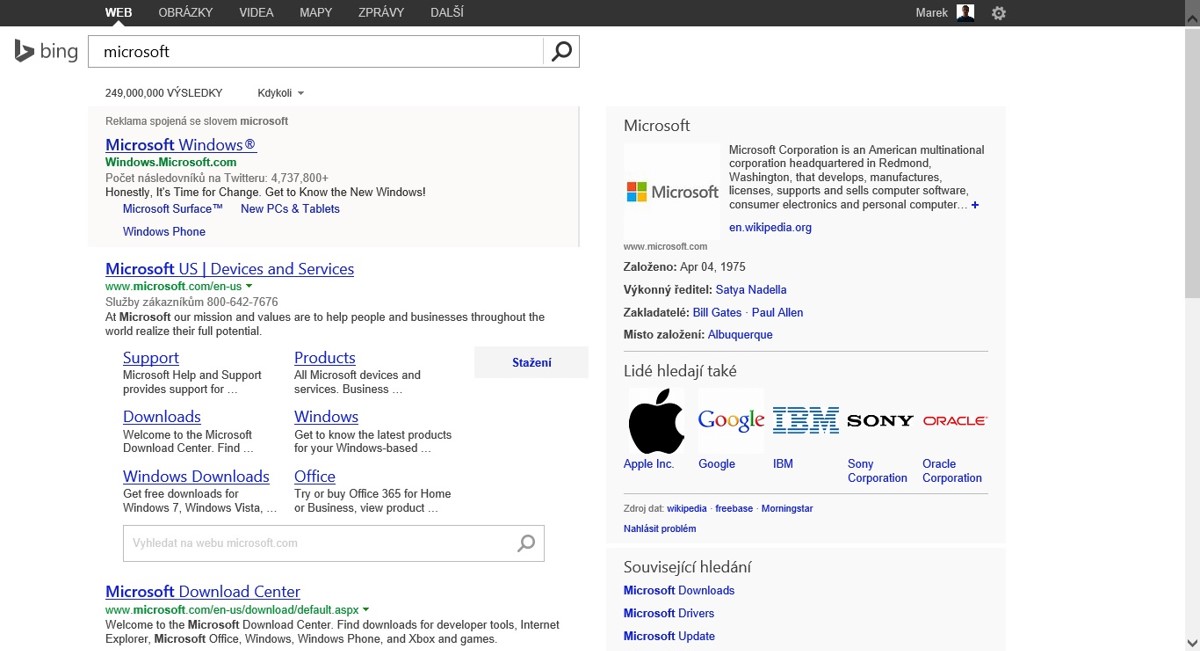
Task: Open the Windows Phone ad link
Action: tap(164, 232)
